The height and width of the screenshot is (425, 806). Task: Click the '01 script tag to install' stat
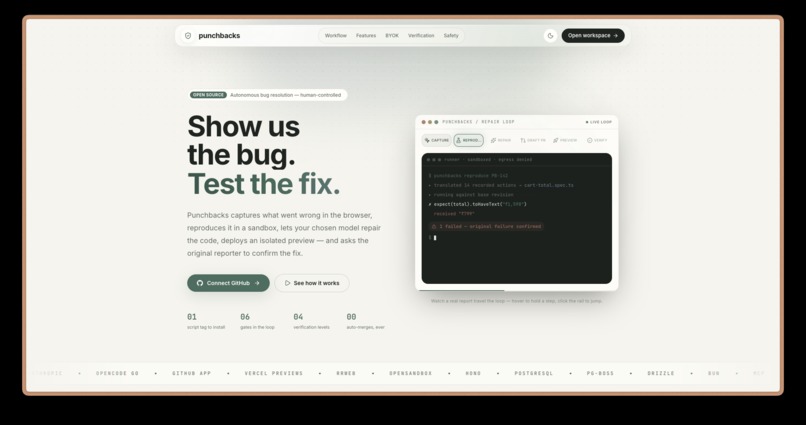[x=206, y=321]
